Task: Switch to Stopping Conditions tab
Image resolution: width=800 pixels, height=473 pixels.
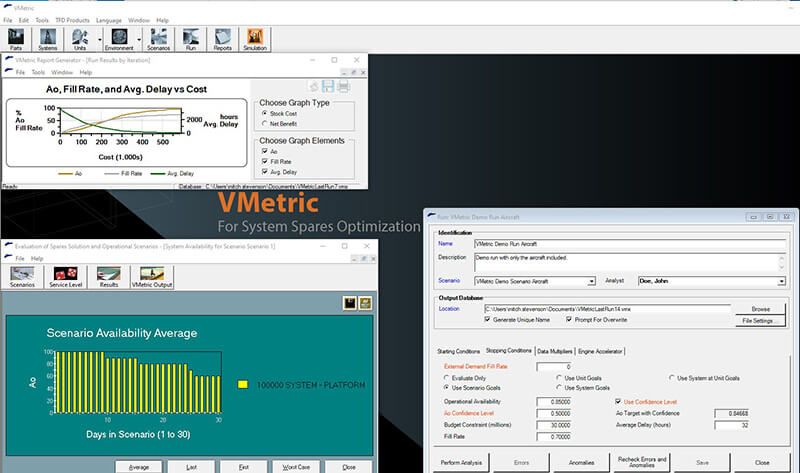Action: click(509, 351)
